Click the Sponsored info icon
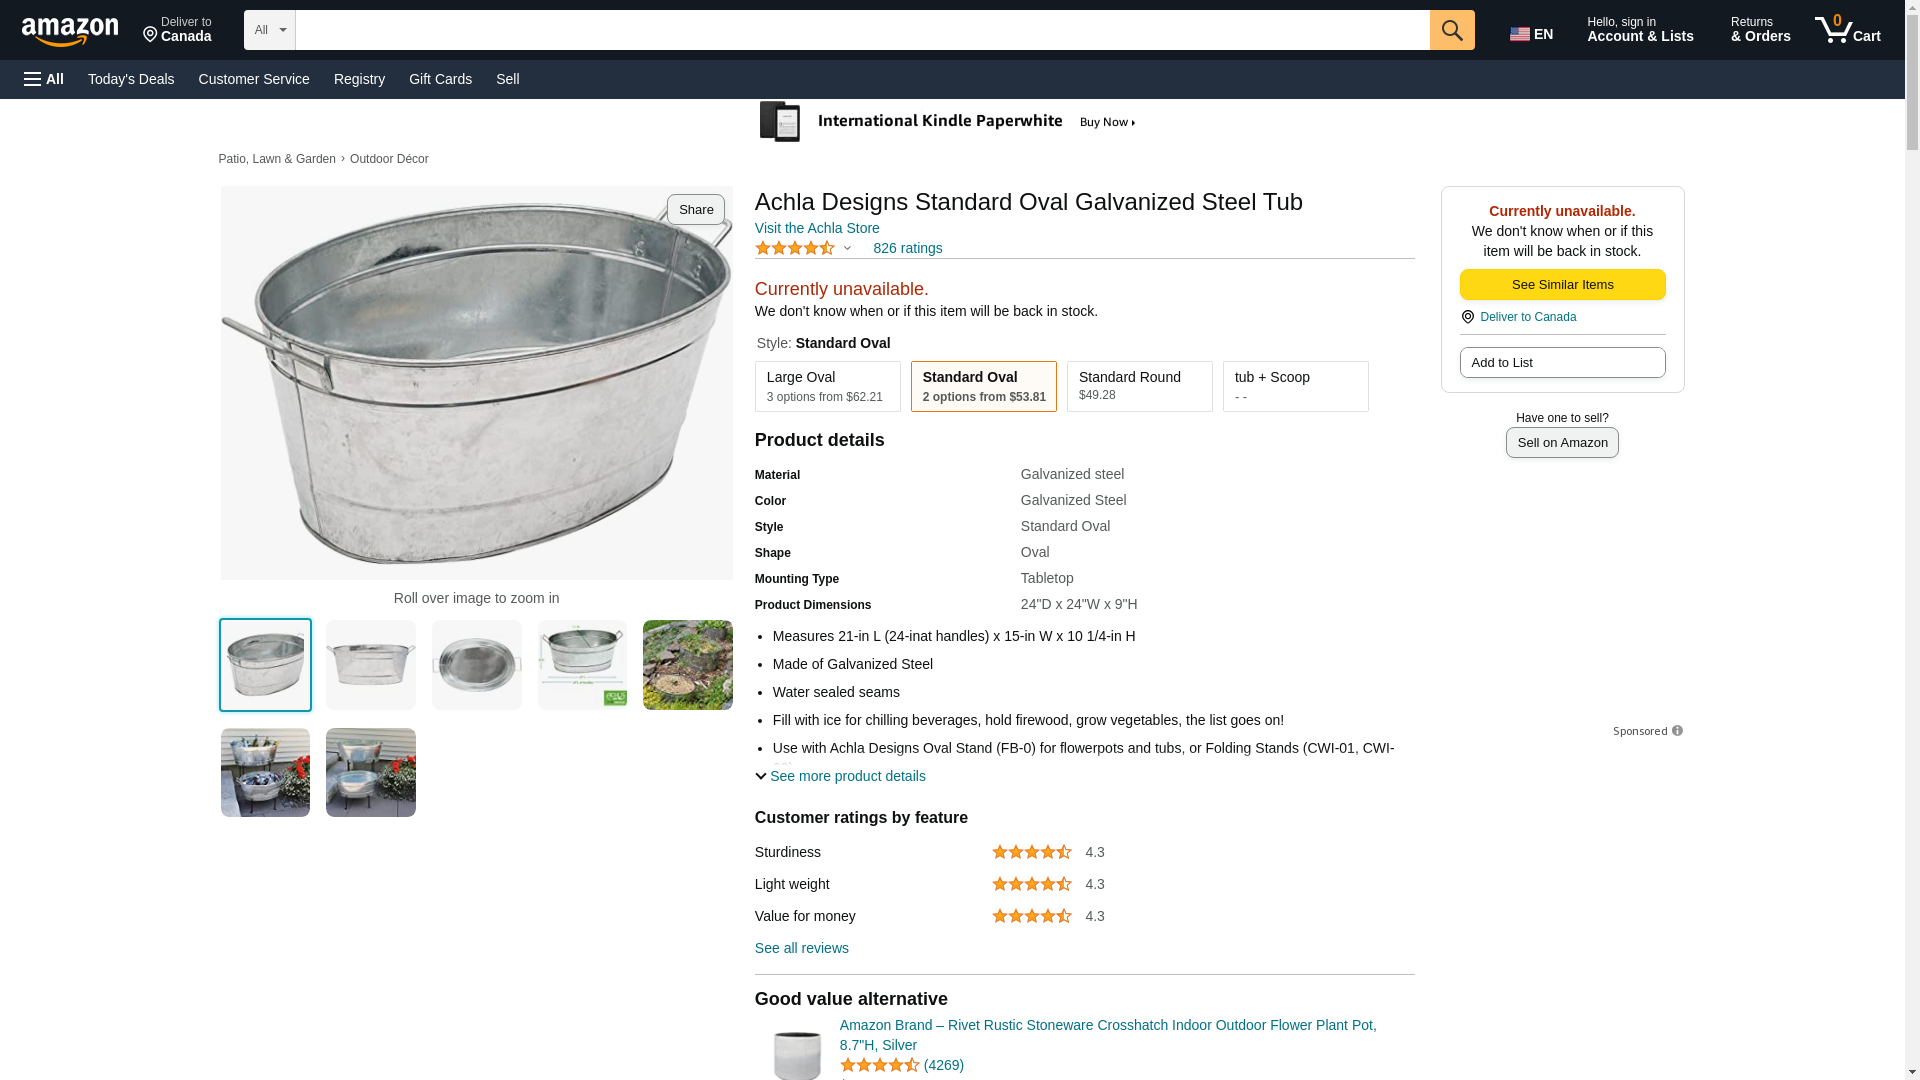Viewport: 1920px width, 1080px height. (1677, 731)
